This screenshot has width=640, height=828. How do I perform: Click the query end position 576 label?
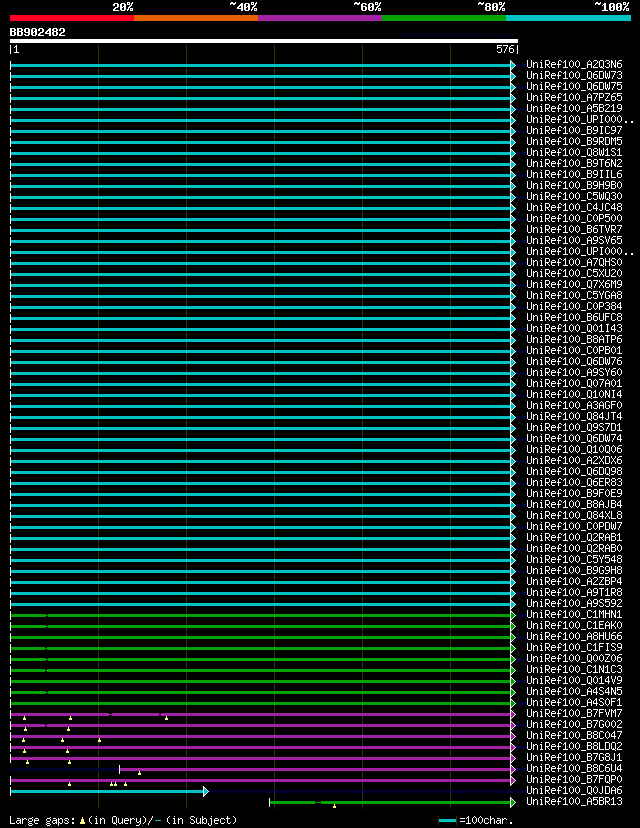[x=505, y=49]
